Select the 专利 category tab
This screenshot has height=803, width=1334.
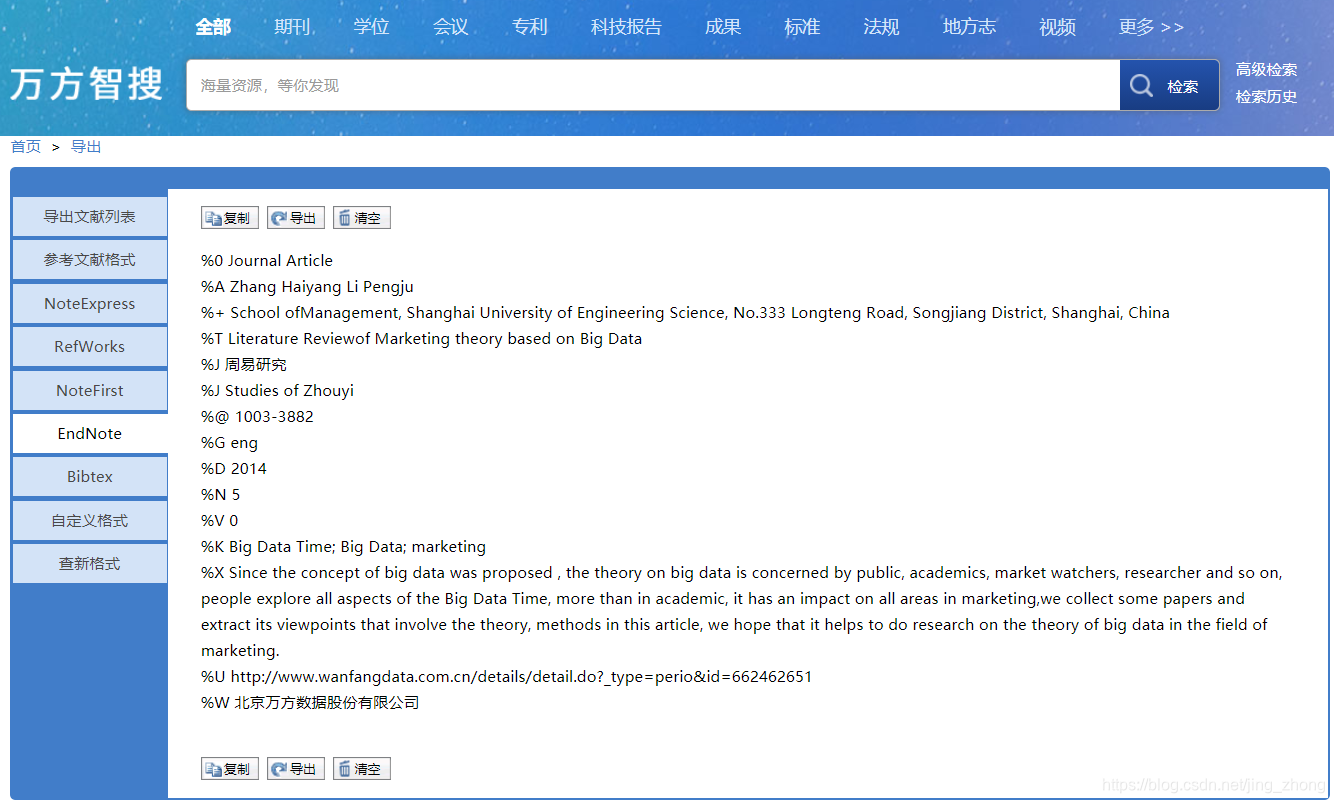tap(530, 27)
